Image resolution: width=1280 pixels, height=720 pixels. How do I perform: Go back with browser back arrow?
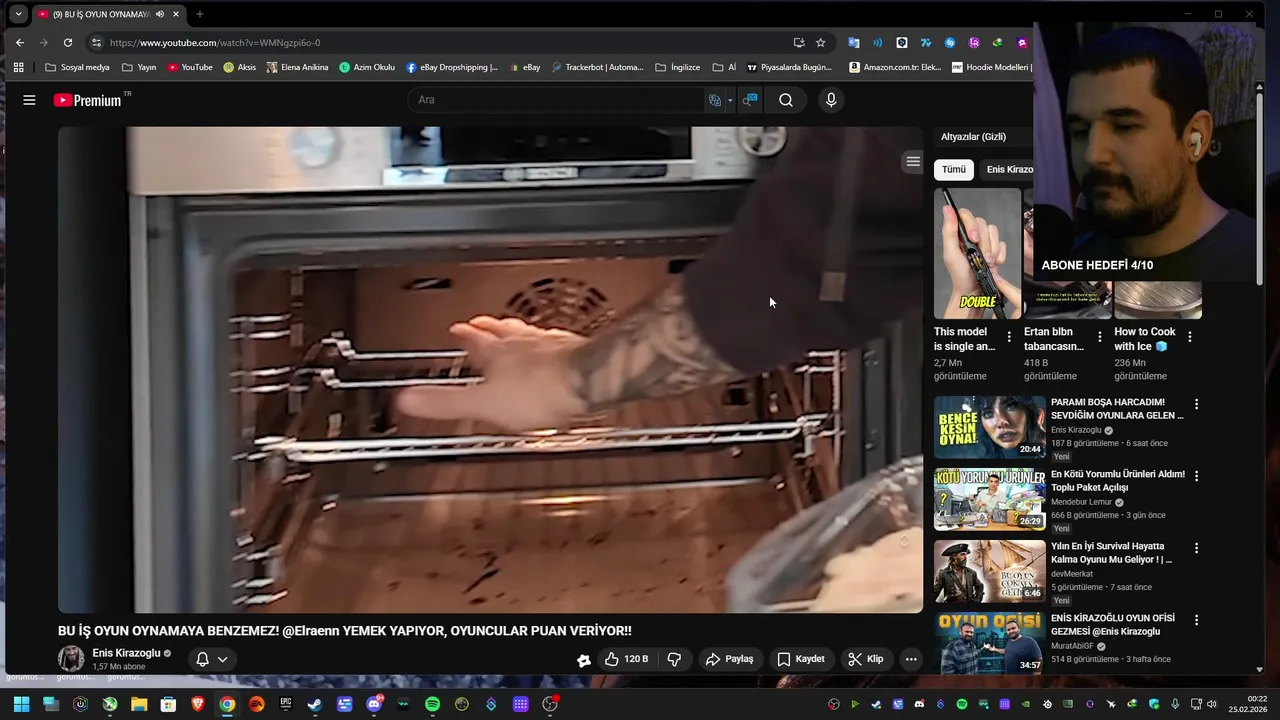coord(20,43)
